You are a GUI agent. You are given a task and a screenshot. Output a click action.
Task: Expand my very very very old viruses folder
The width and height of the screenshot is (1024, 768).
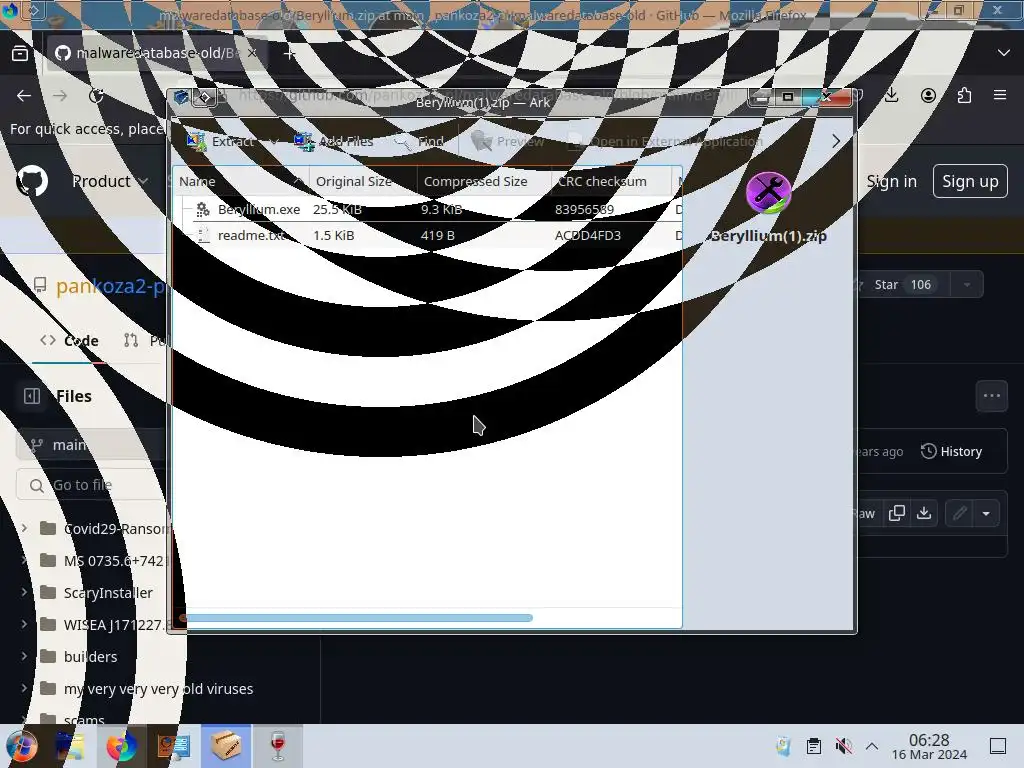point(24,688)
